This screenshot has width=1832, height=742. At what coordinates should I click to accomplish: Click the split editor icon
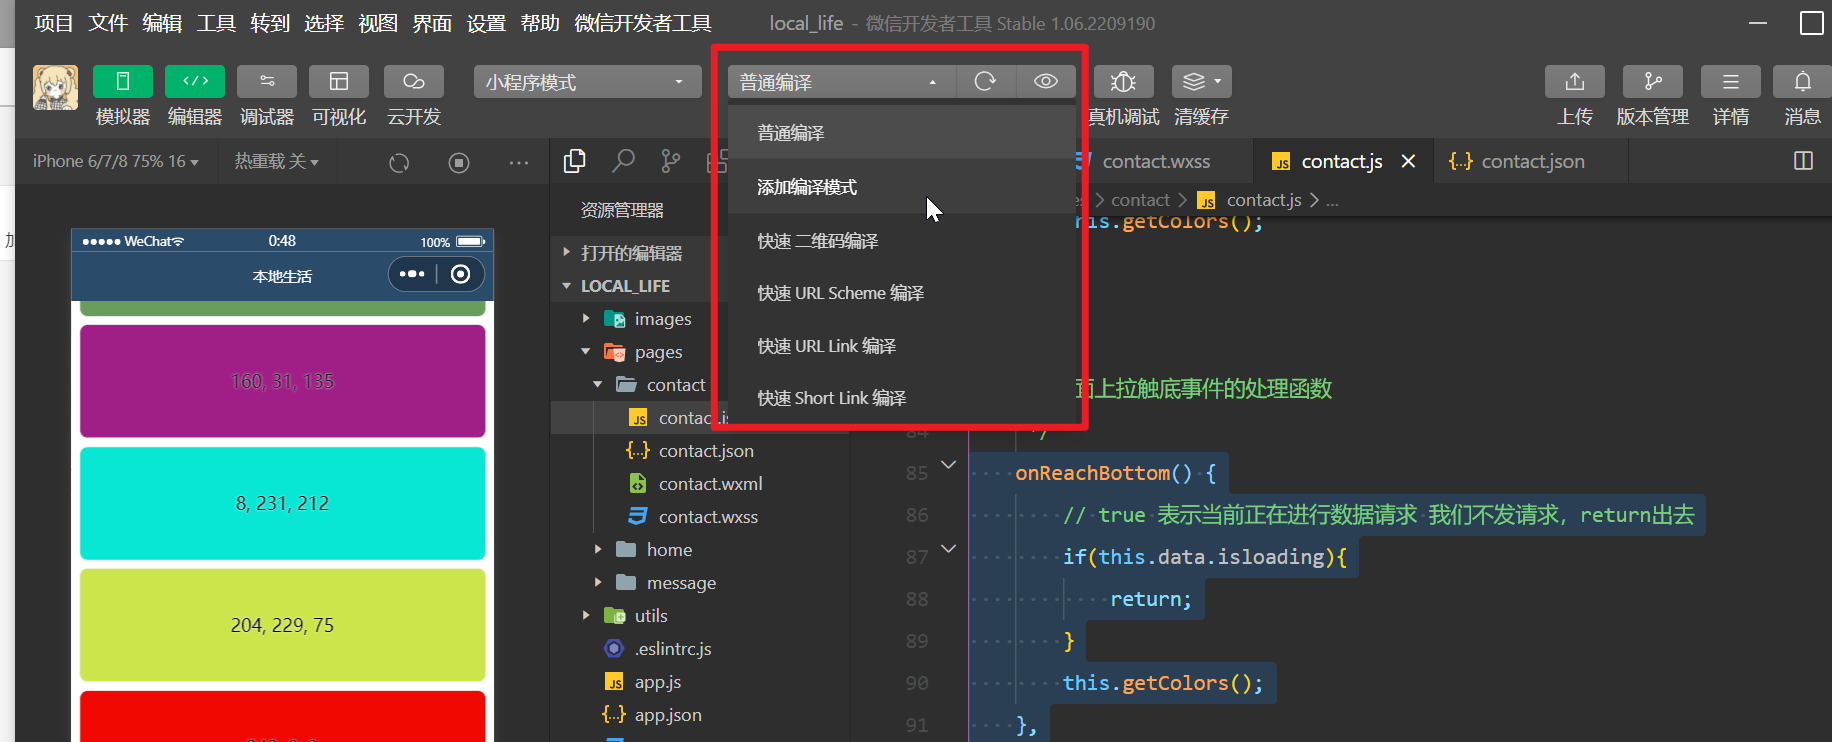pos(1803,161)
